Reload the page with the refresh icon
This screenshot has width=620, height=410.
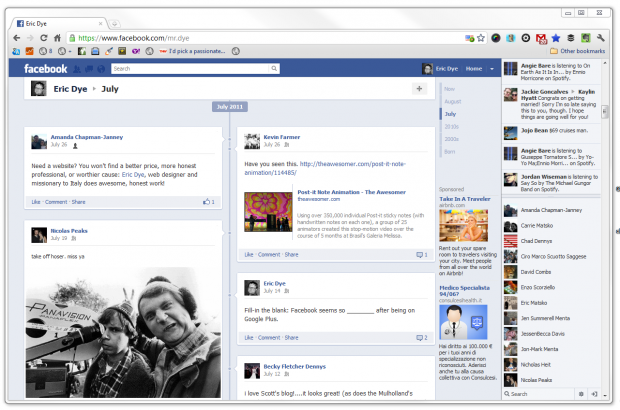[43, 38]
